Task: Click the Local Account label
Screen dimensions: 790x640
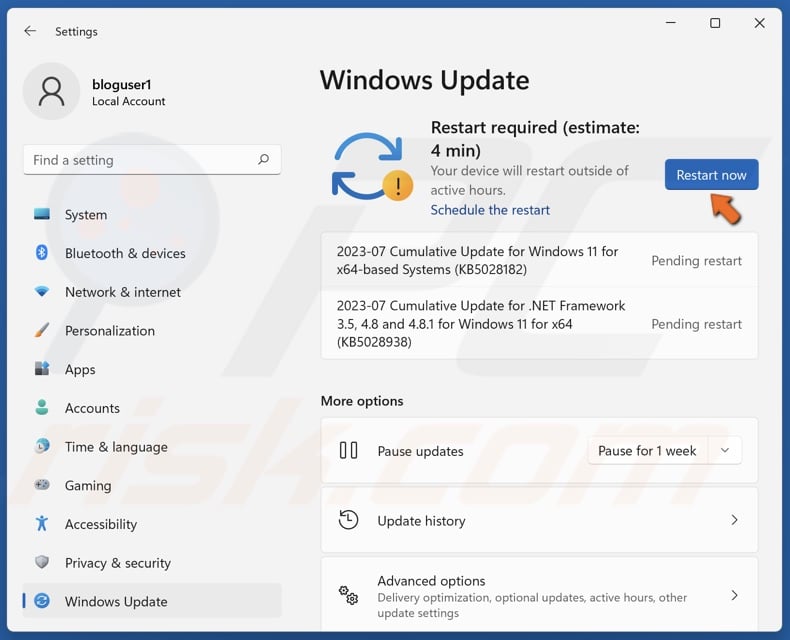Action: coord(128,101)
